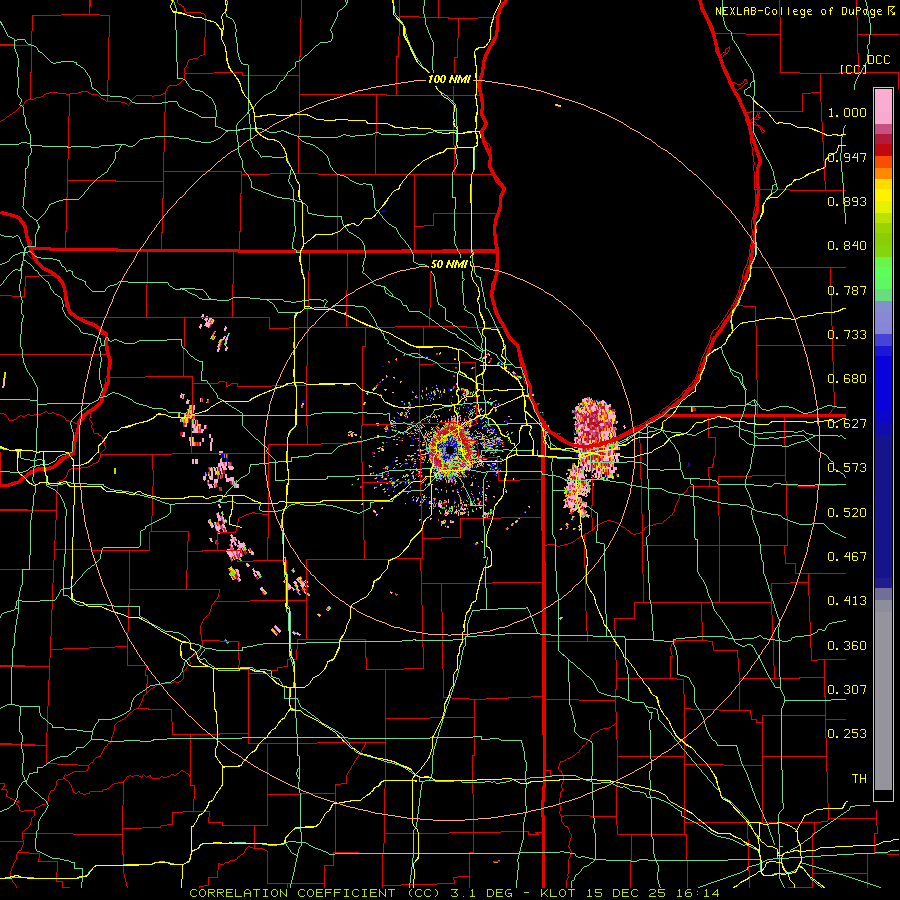Click the 0.467 scale value
This screenshot has height=900, width=900.
click(847, 557)
